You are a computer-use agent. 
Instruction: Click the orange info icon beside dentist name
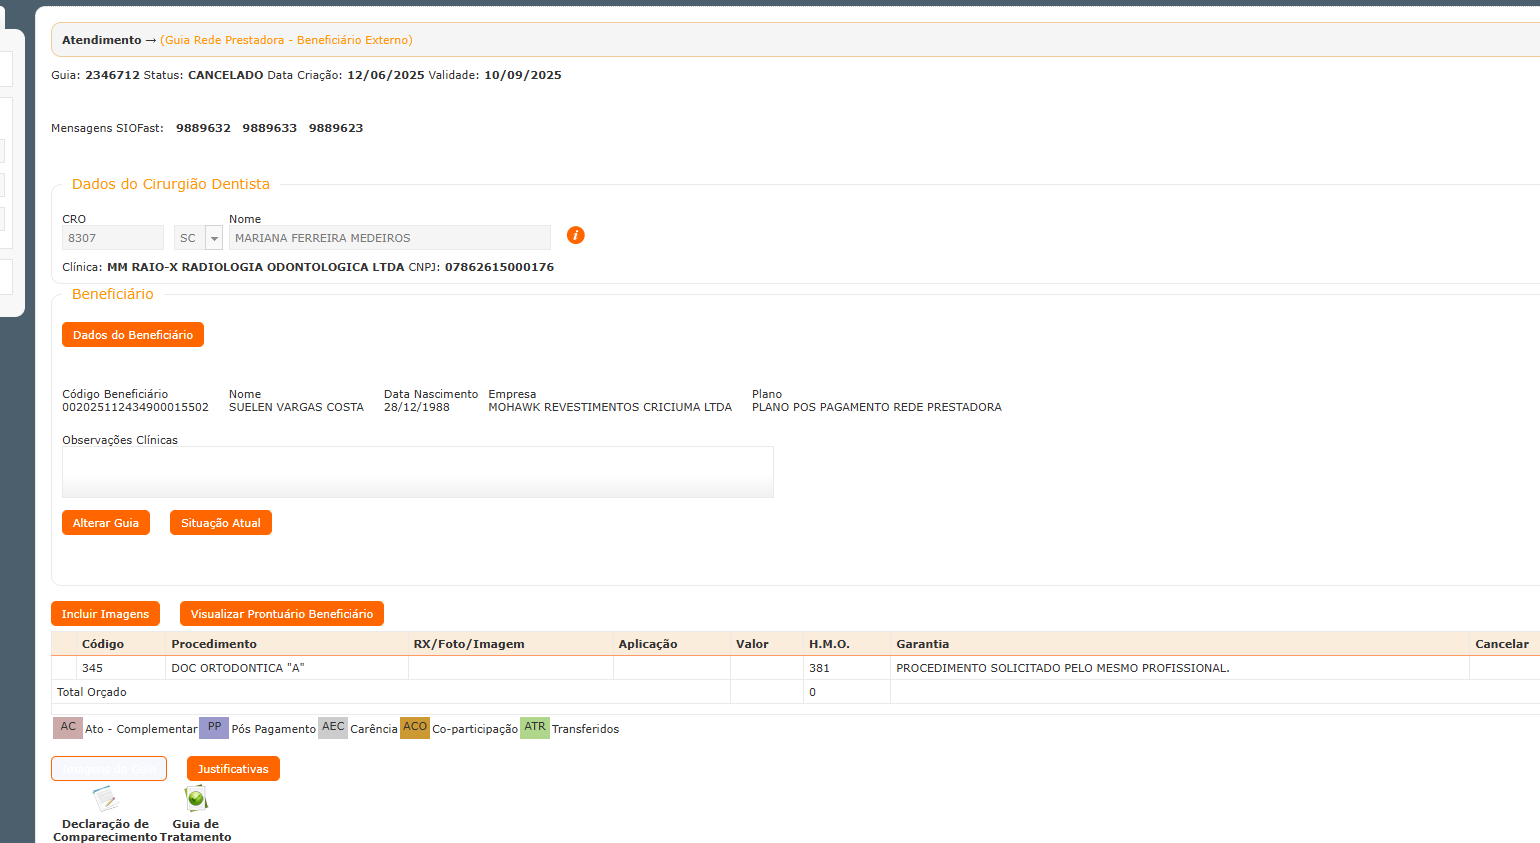[575, 235]
